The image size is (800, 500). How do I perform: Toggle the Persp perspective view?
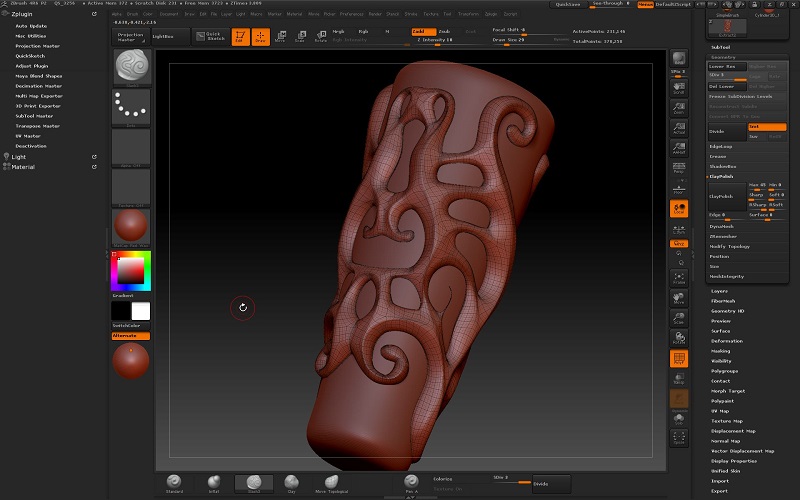coord(679,168)
